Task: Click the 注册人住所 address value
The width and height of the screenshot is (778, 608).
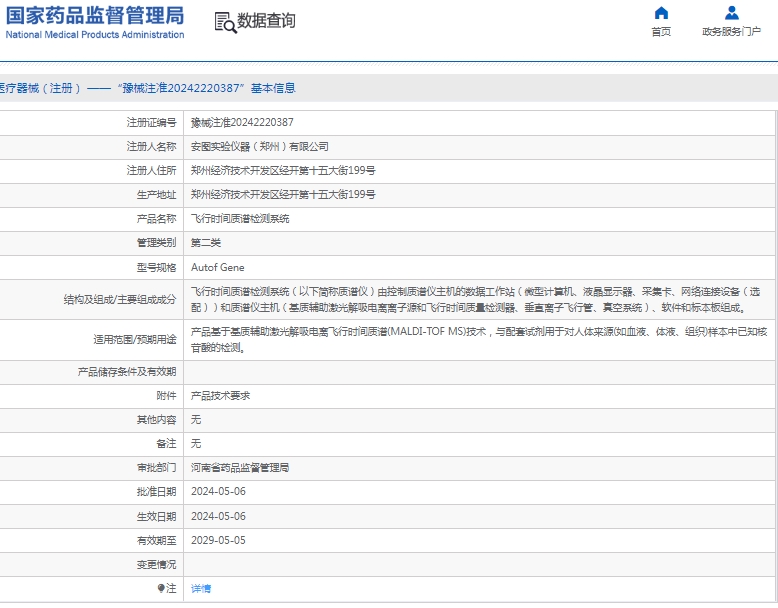Action: coord(283,171)
